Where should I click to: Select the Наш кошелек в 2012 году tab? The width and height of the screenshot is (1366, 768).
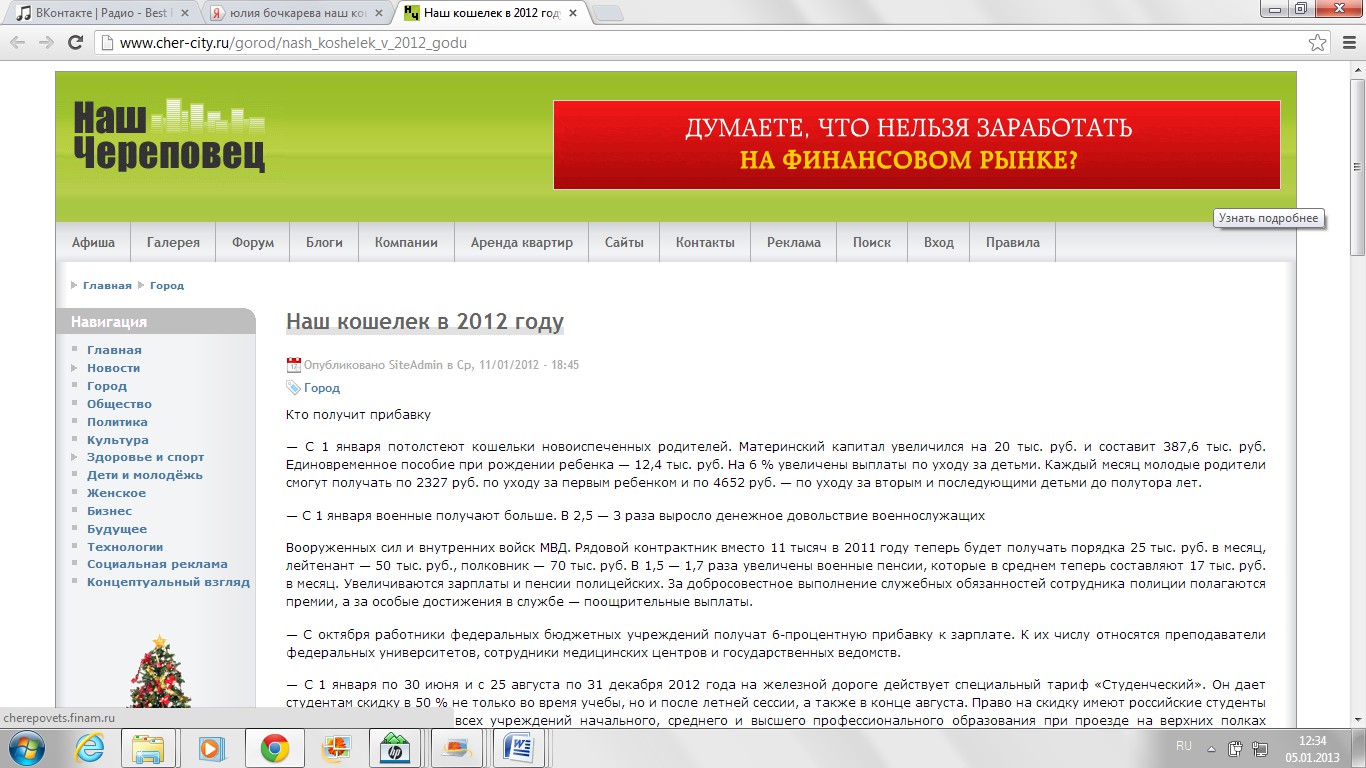click(491, 13)
